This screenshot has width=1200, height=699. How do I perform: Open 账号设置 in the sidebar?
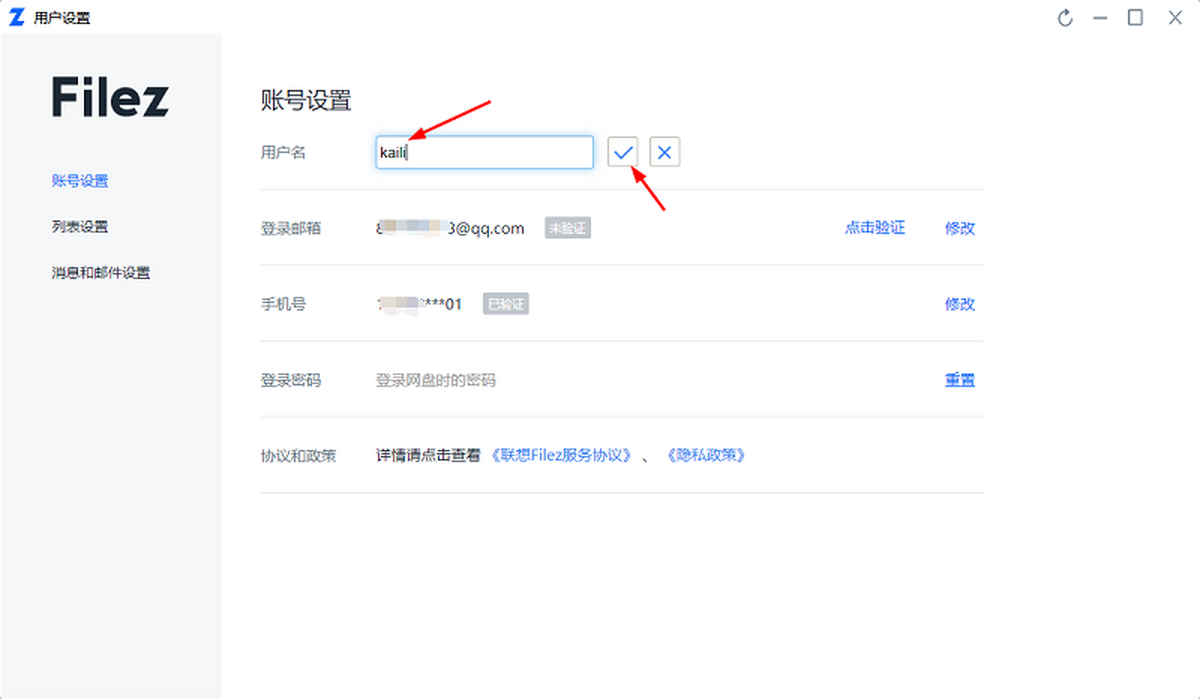80,181
